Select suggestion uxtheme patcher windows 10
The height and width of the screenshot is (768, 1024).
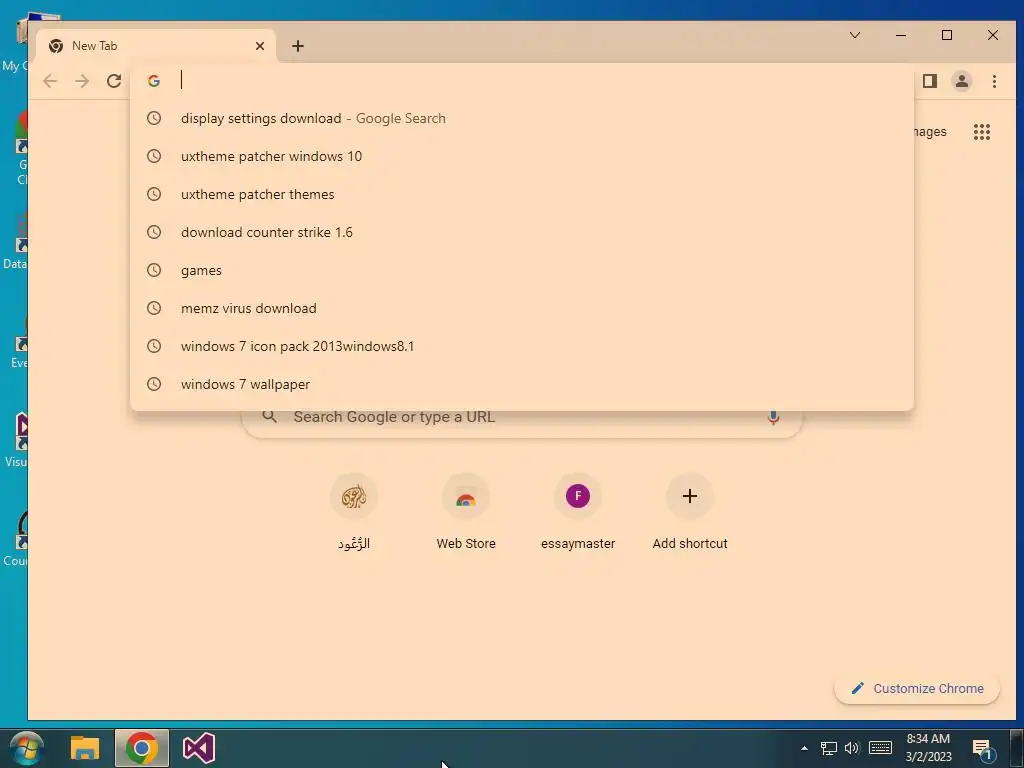522,156
